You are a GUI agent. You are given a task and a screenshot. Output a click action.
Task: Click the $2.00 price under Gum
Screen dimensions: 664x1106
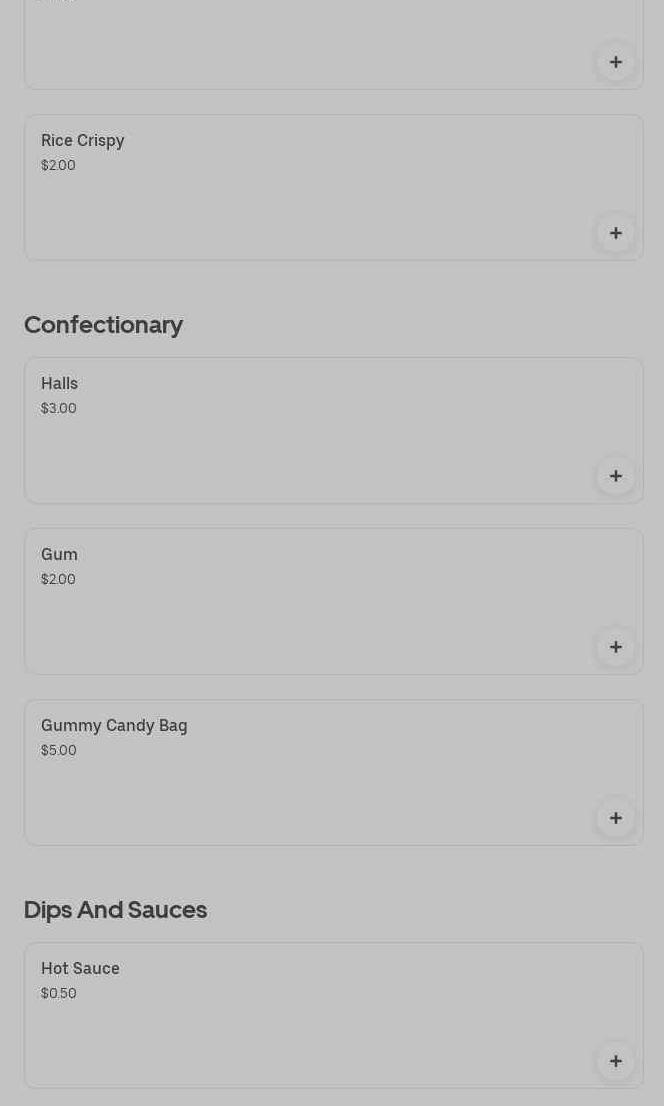58,579
